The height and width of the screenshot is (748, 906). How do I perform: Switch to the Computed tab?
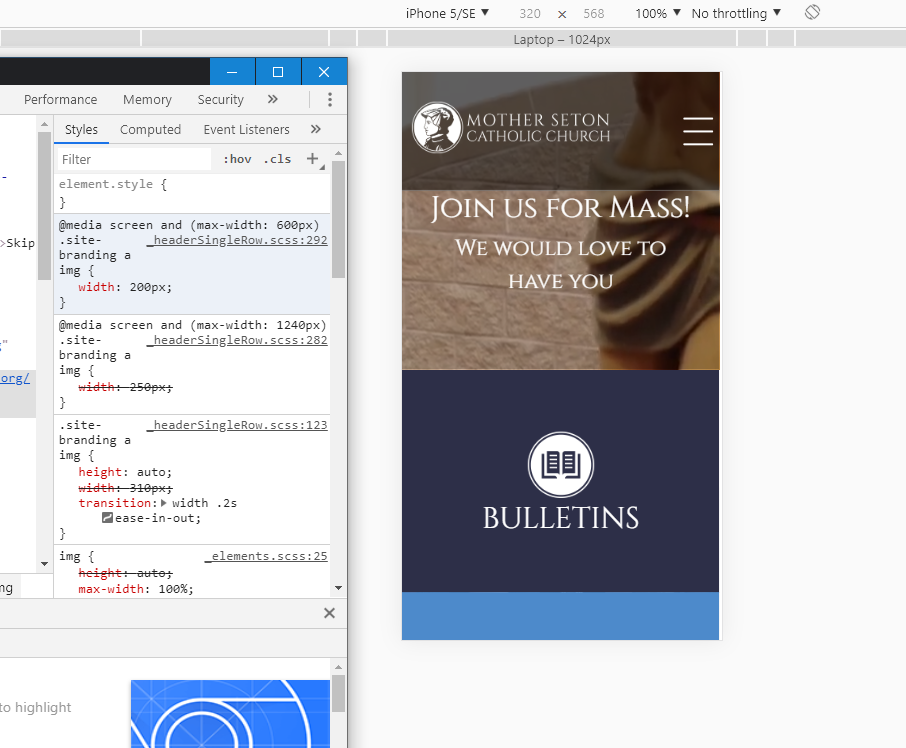coord(150,129)
